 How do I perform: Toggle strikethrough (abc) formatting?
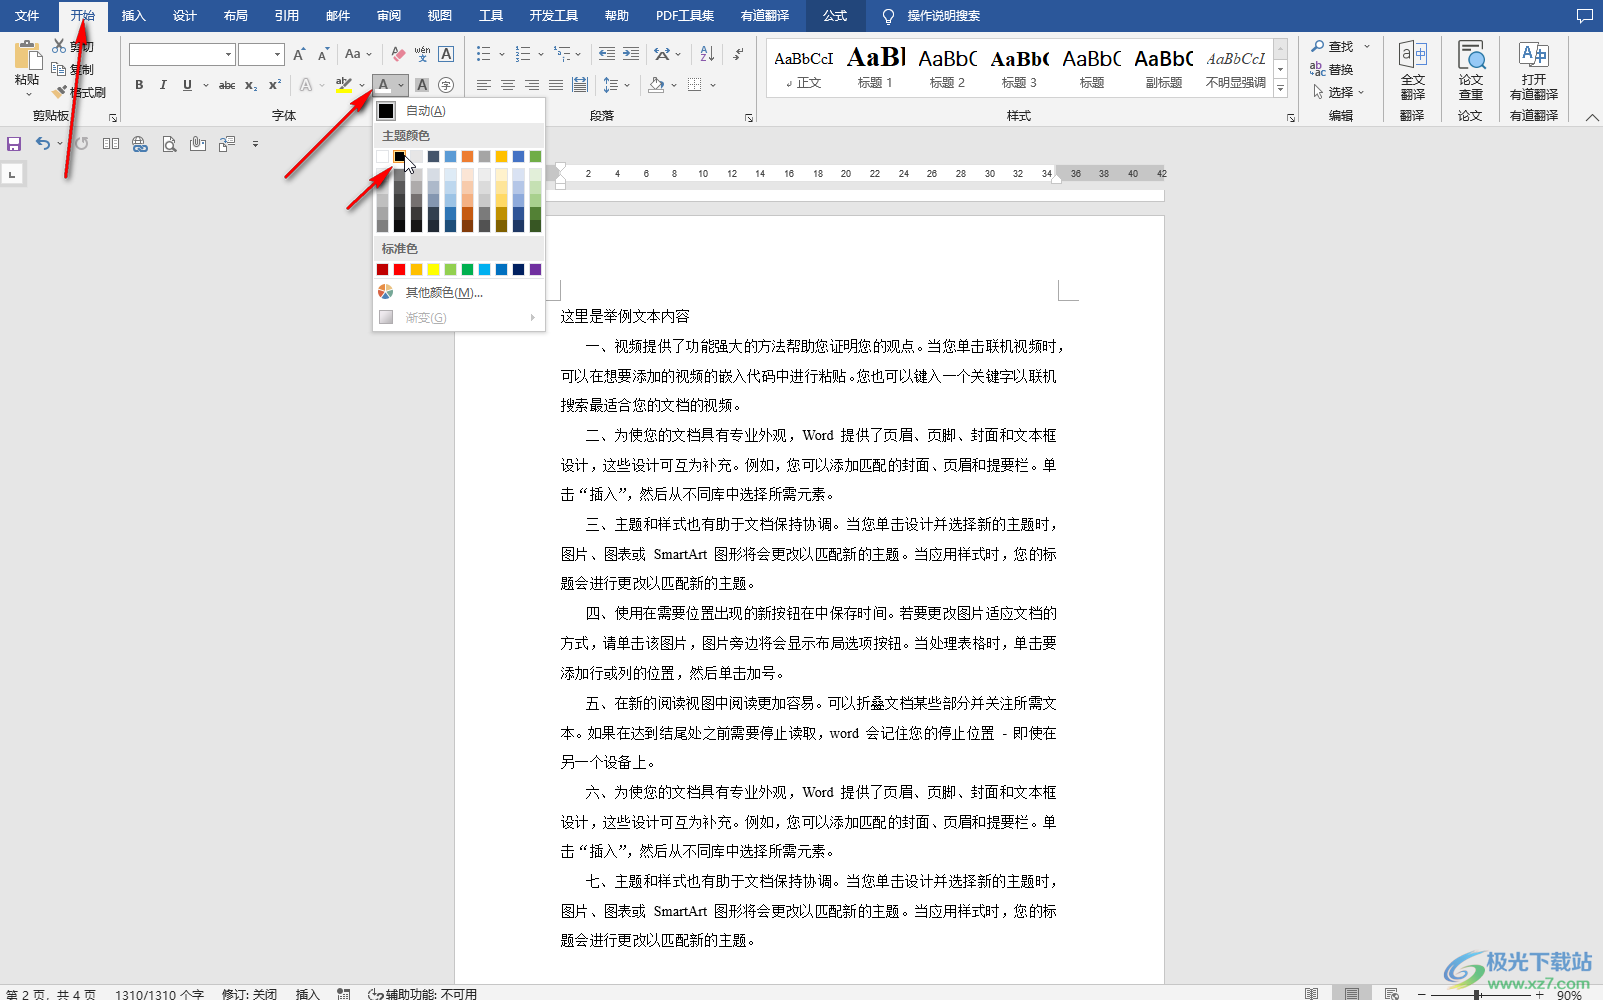pos(227,85)
